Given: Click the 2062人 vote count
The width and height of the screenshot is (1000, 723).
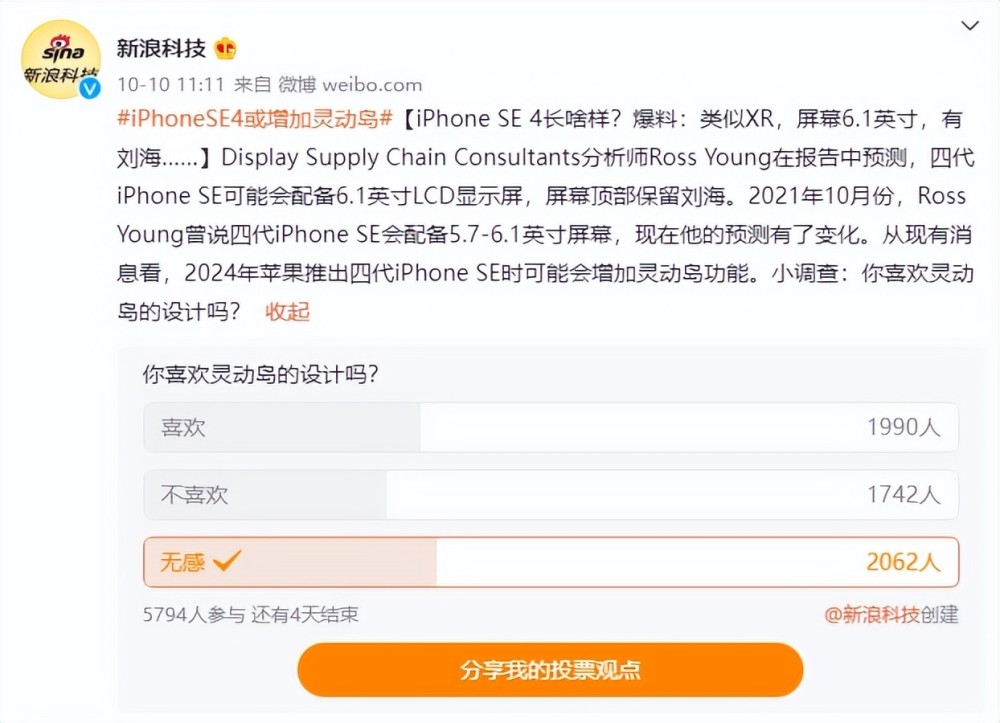Looking at the screenshot, I should (903, 562).
